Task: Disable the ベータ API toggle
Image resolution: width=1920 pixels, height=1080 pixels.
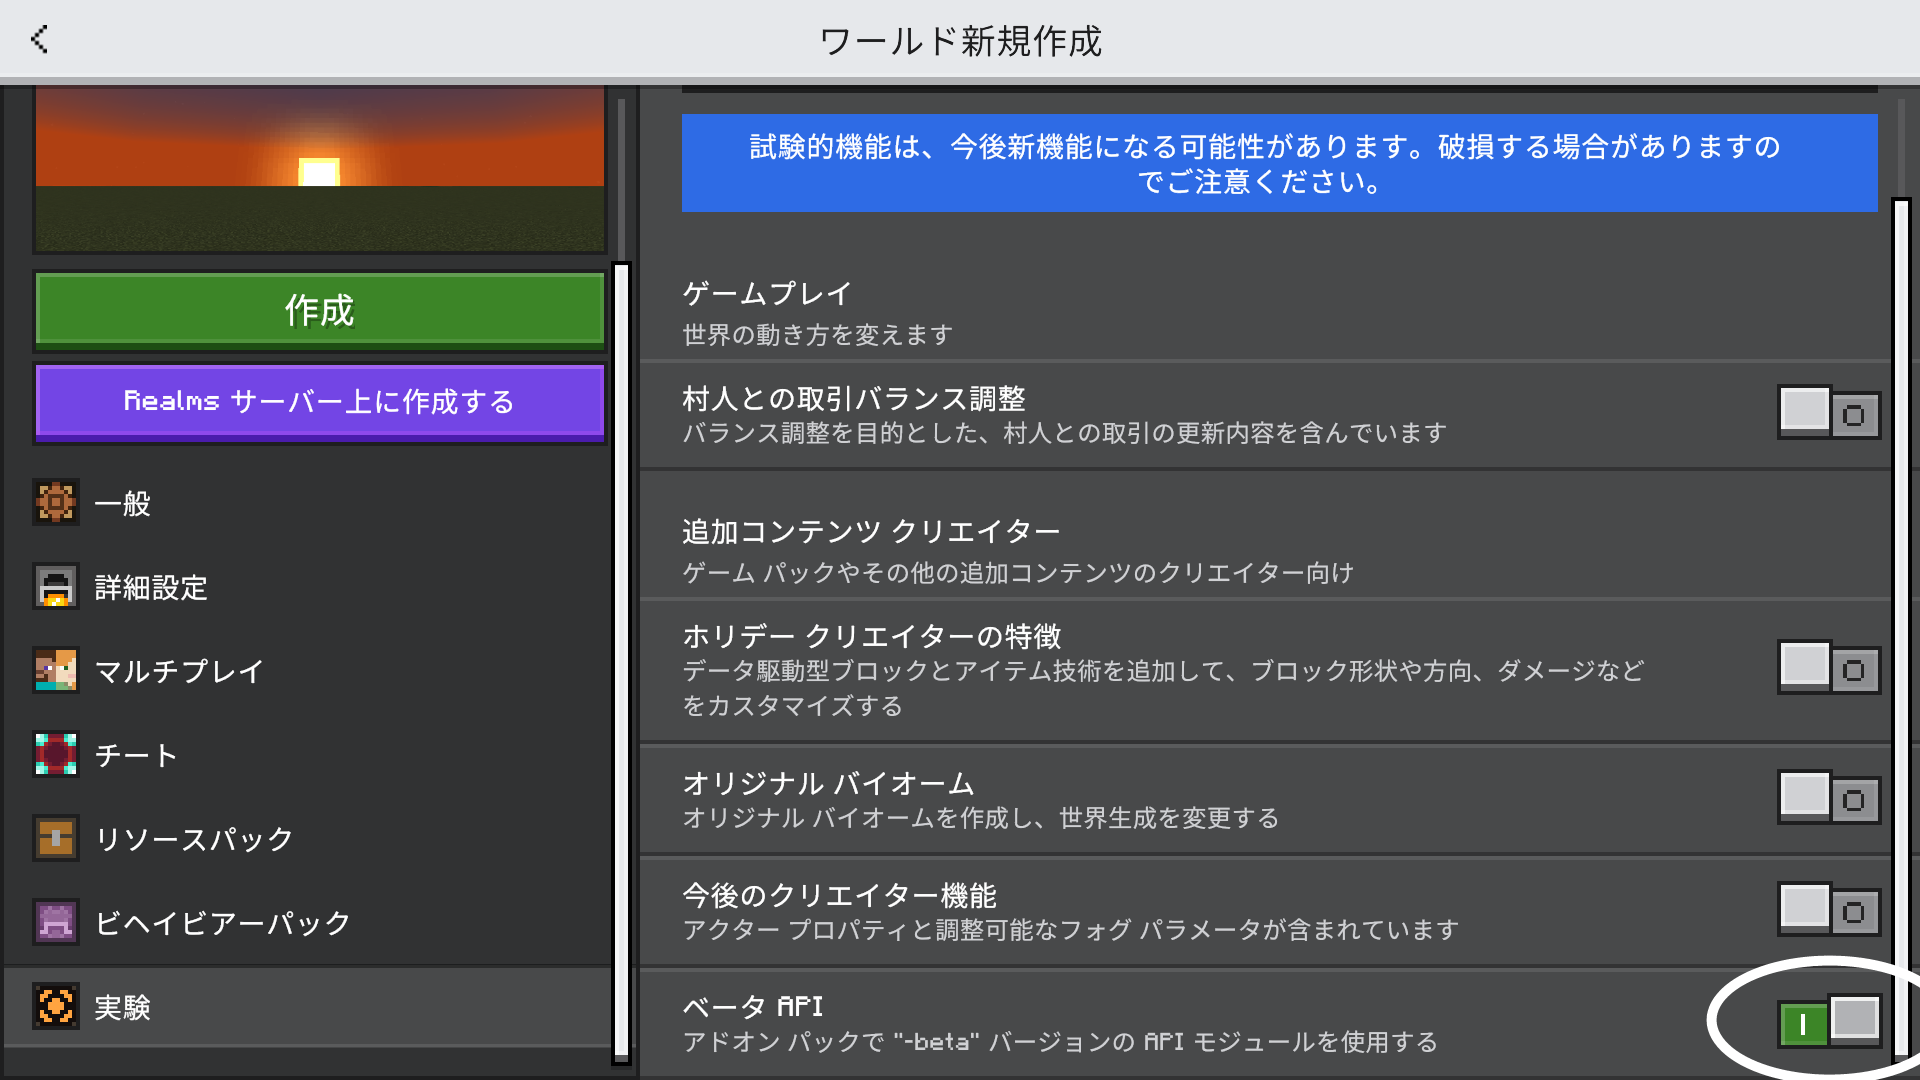Action: point(1828,1022)
